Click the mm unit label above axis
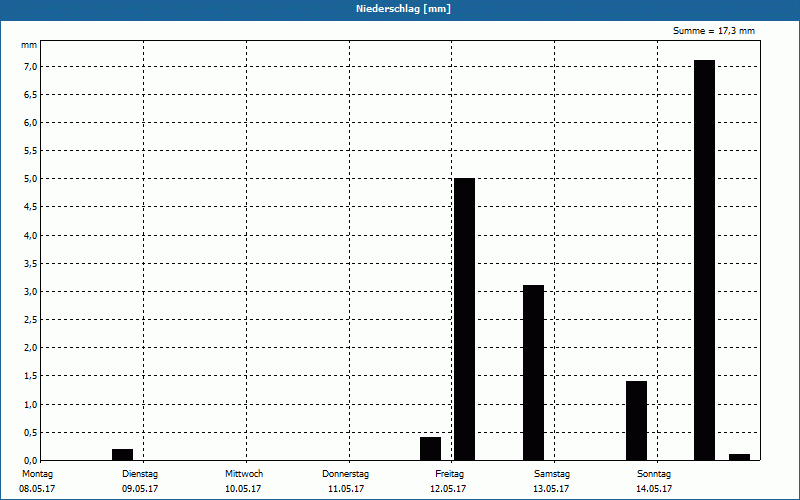800x500 pixels. (x=29, y=45)
